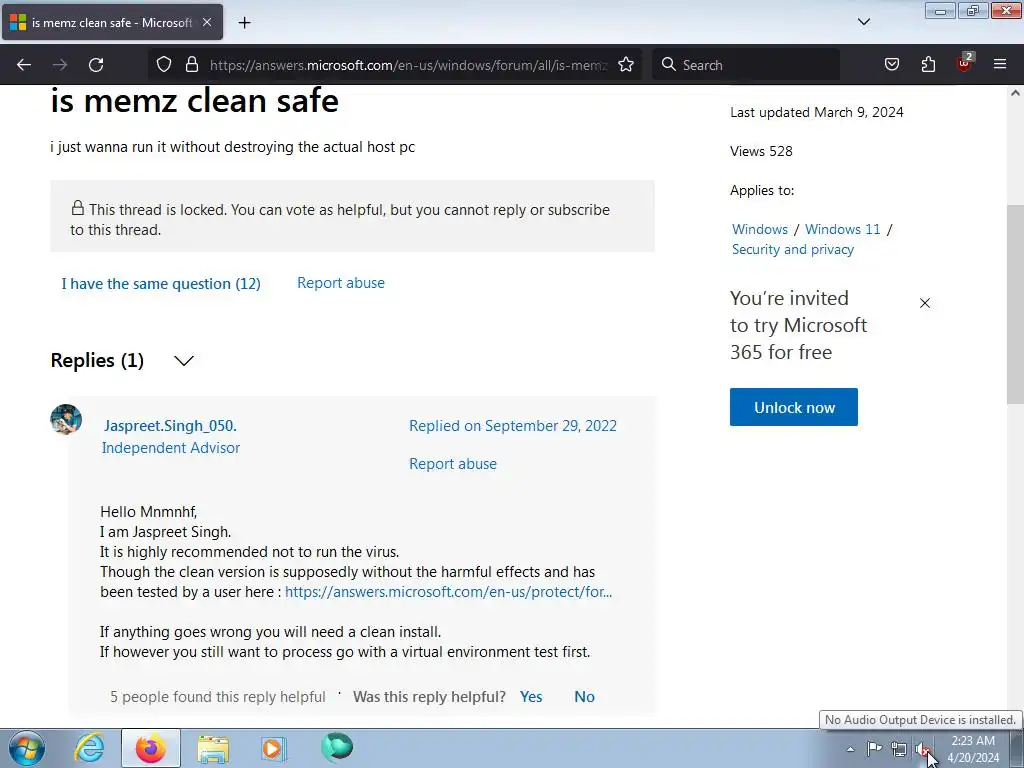Select the 'is memz clean safe' tab
The width and height of the screenshot is (1024, 768).
(x=112, y=22)
